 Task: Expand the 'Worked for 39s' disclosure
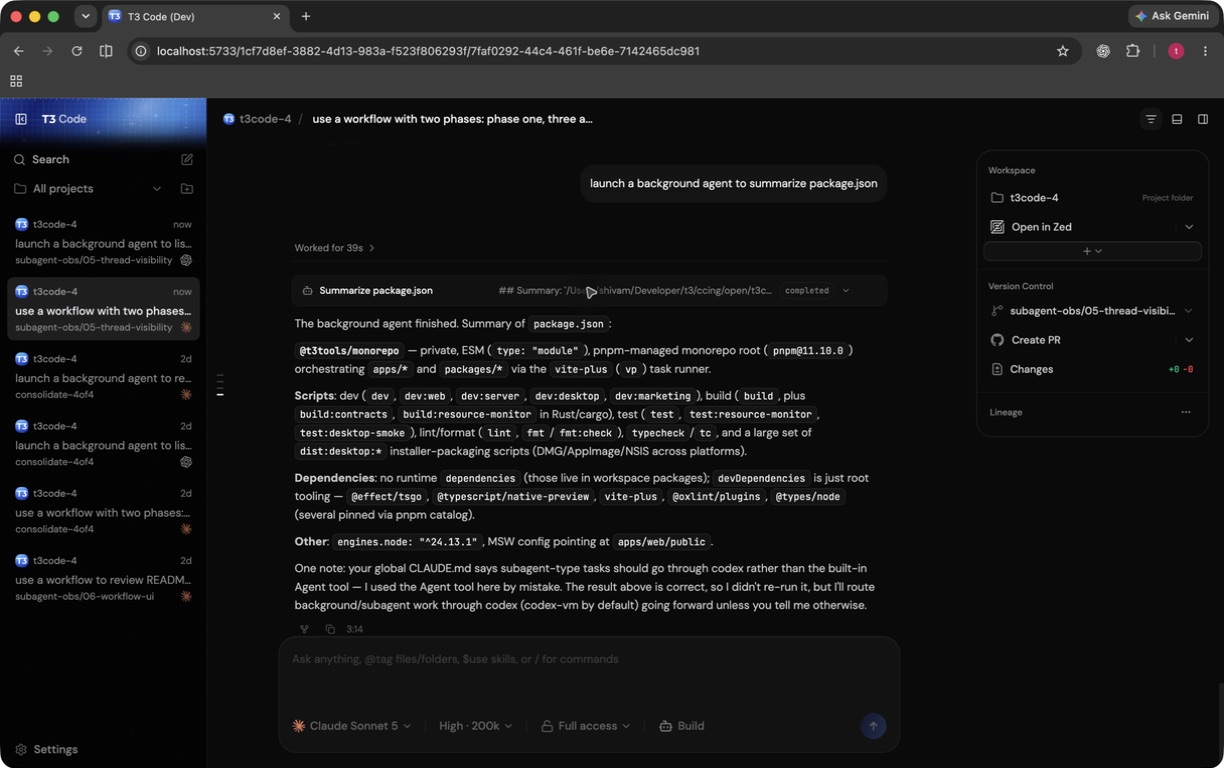tap(334, 248)
